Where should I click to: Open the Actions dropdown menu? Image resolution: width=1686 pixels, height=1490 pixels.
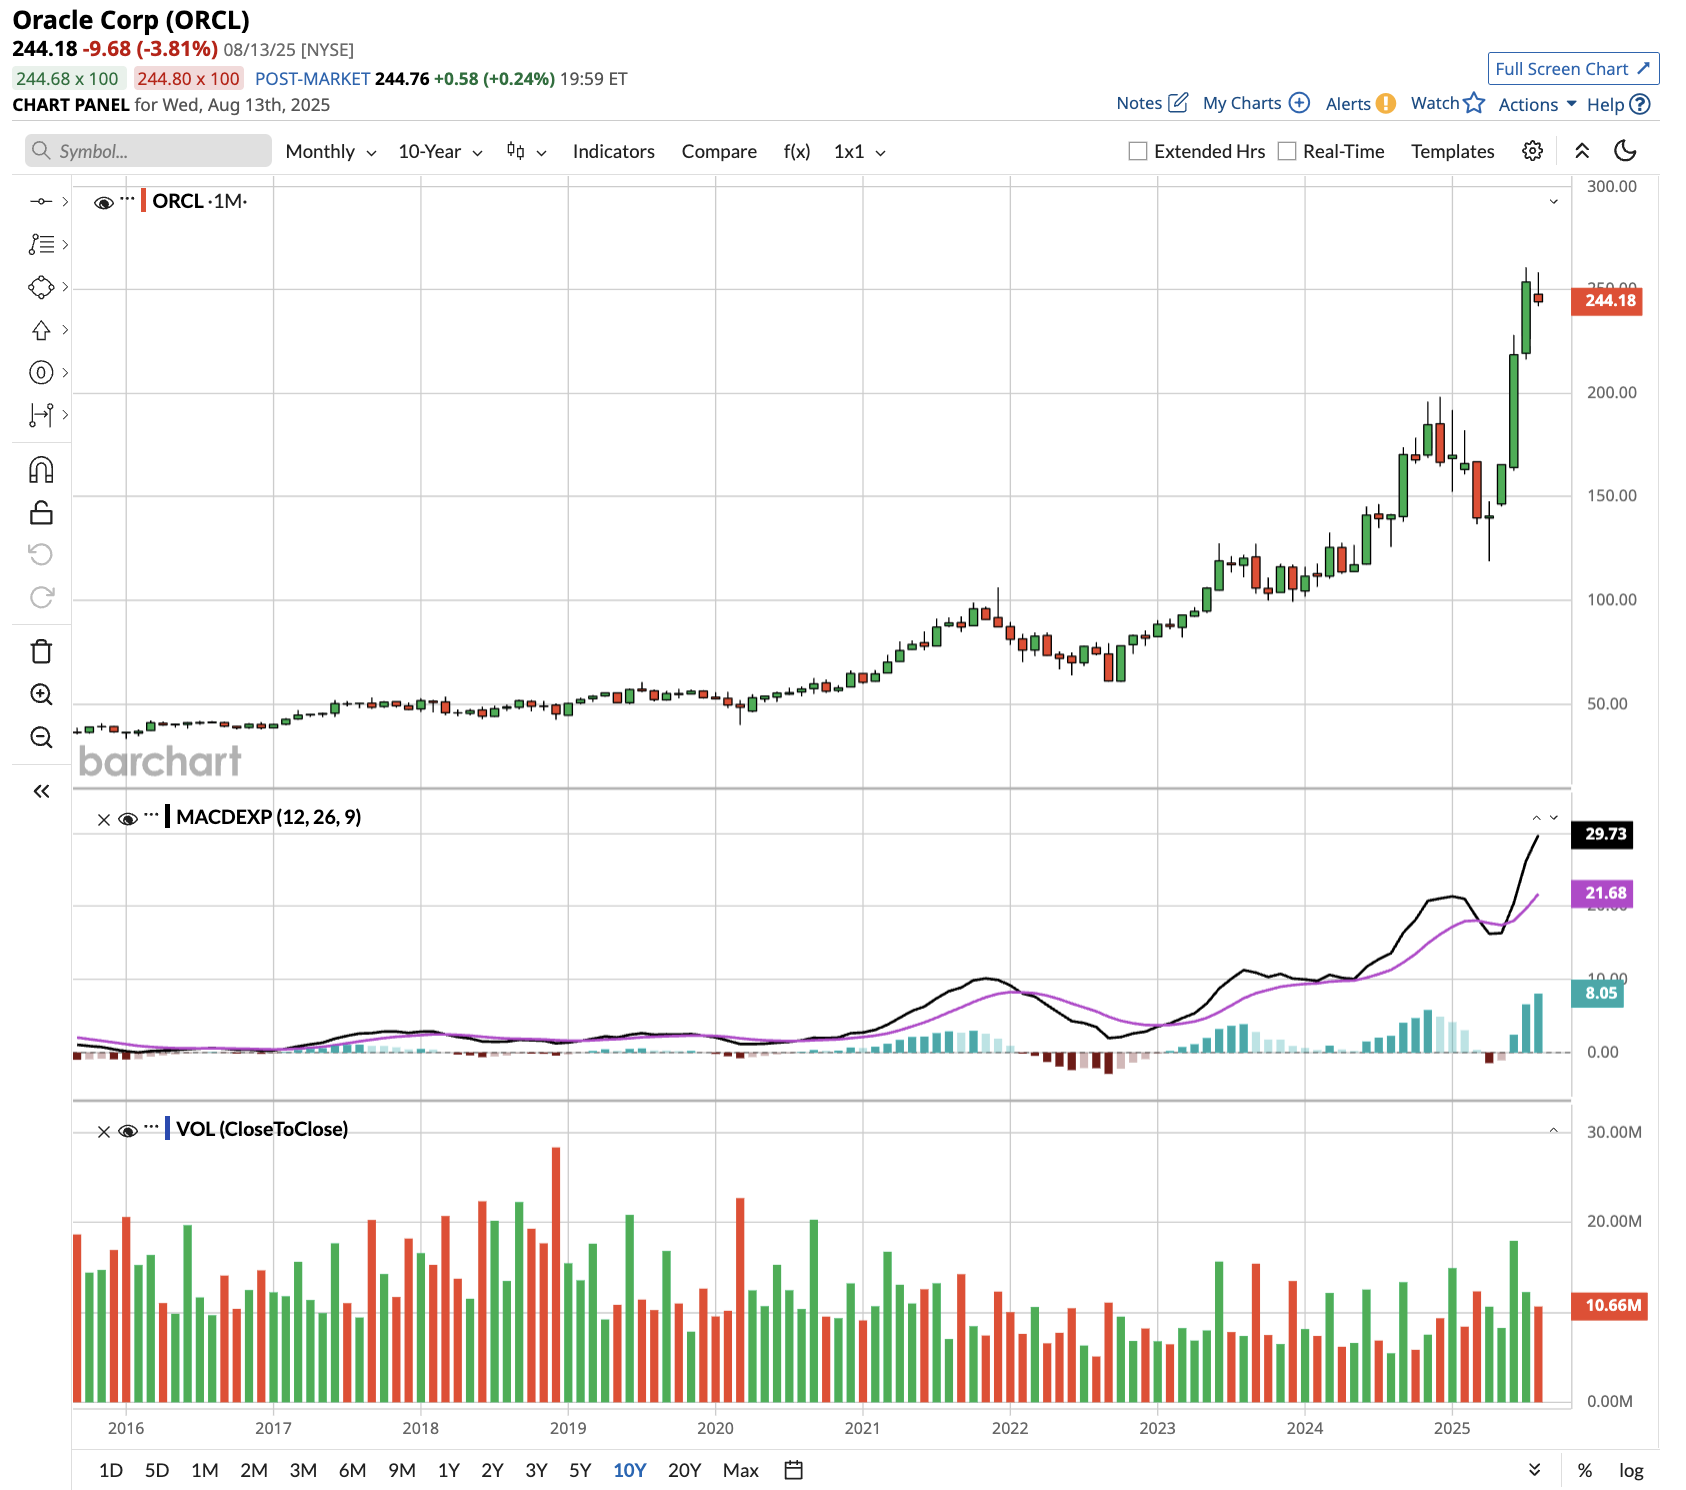pos(1537,104)
